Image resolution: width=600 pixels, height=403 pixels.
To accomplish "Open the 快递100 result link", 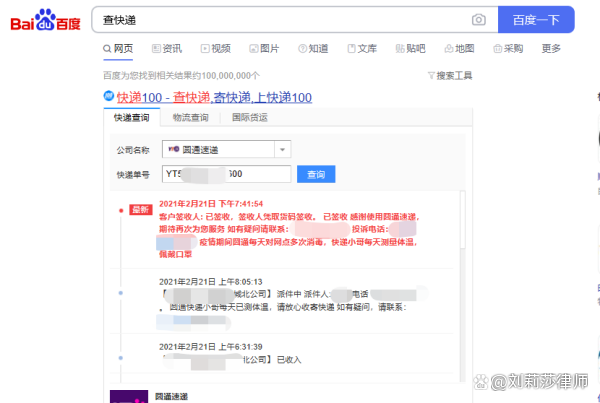I will 214,98.
